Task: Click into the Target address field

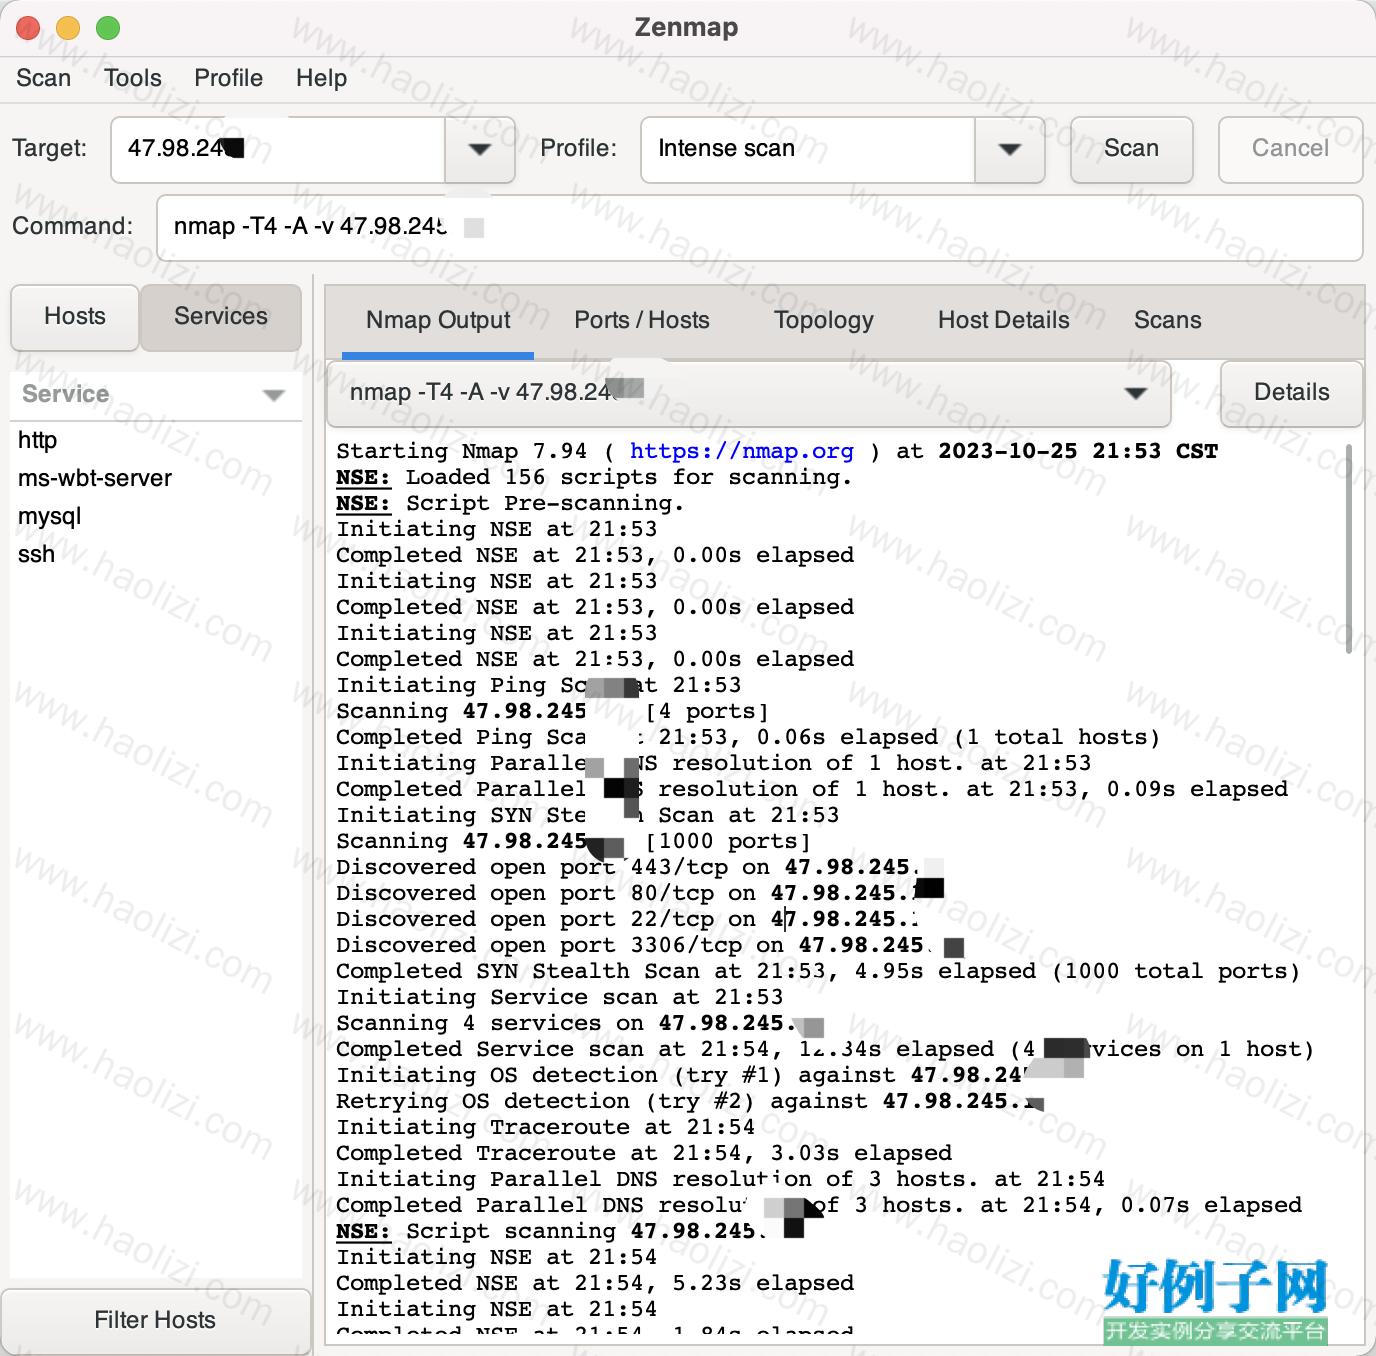Action: pos(278,149)
